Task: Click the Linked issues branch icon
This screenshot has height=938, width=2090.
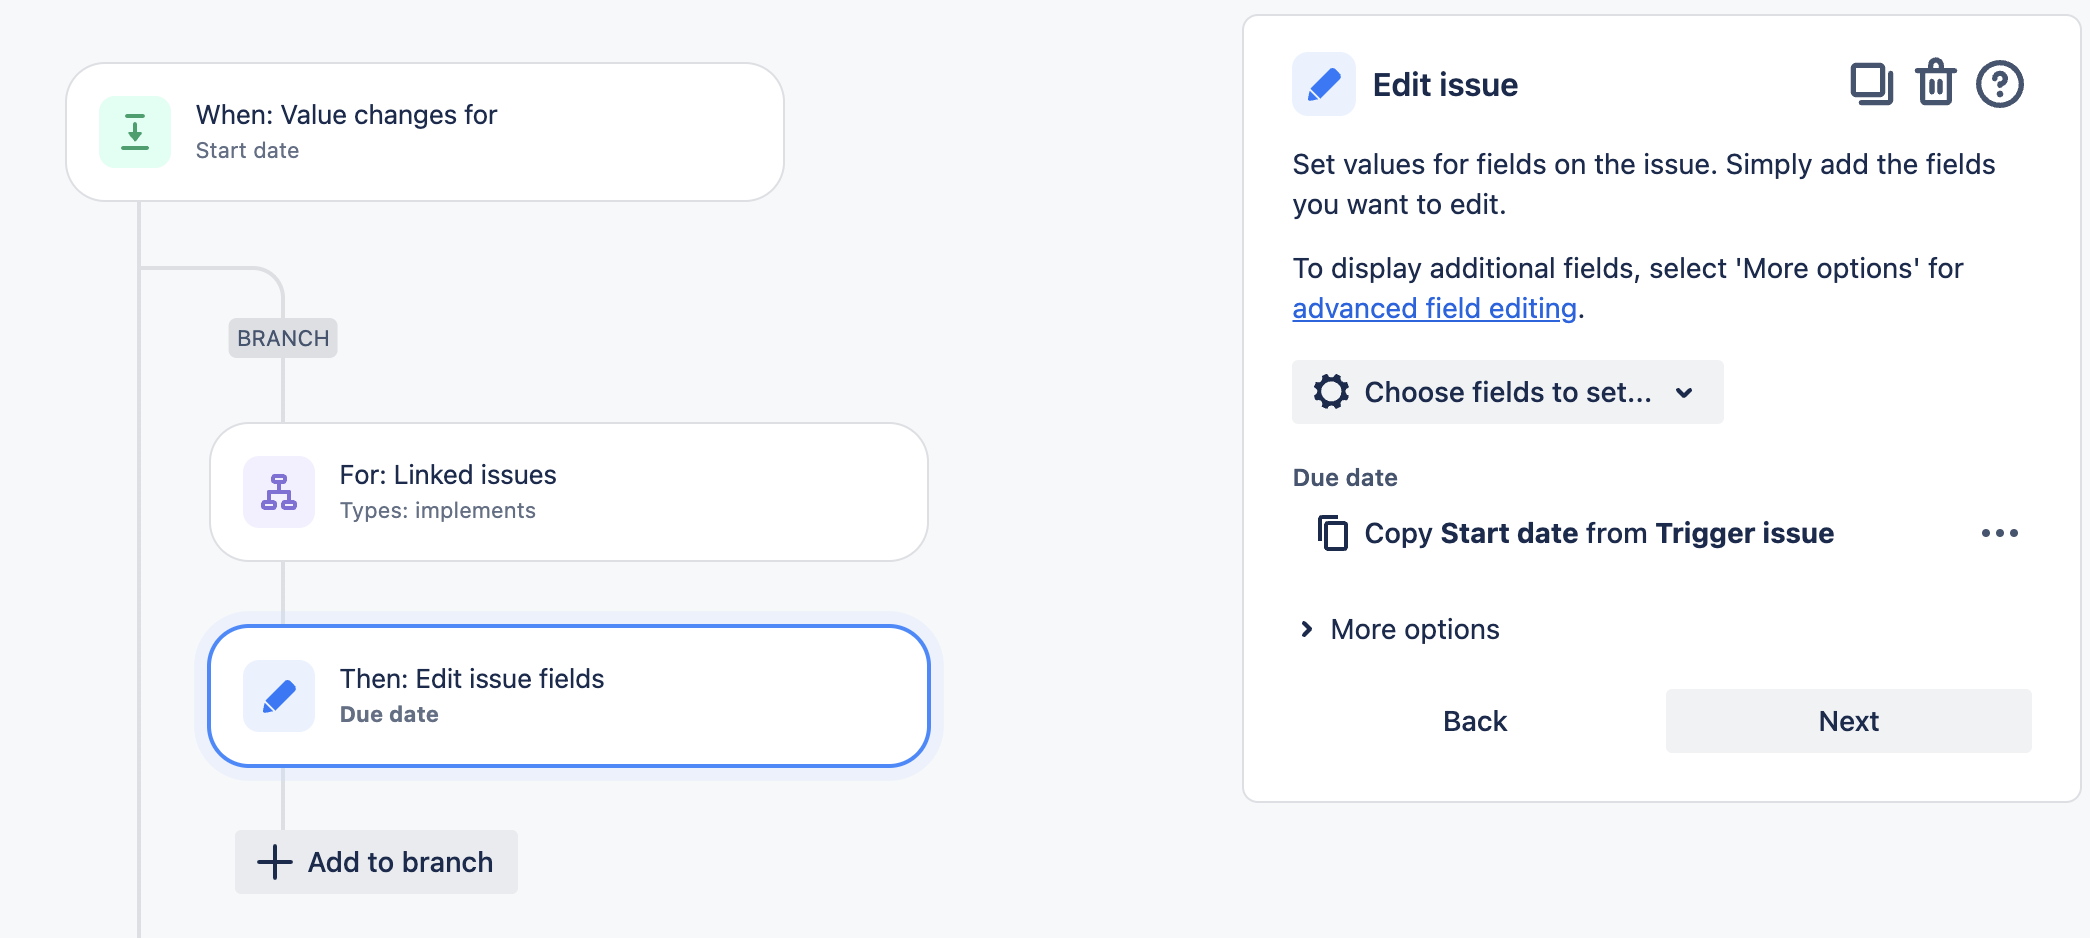Action: click(278, 491)
